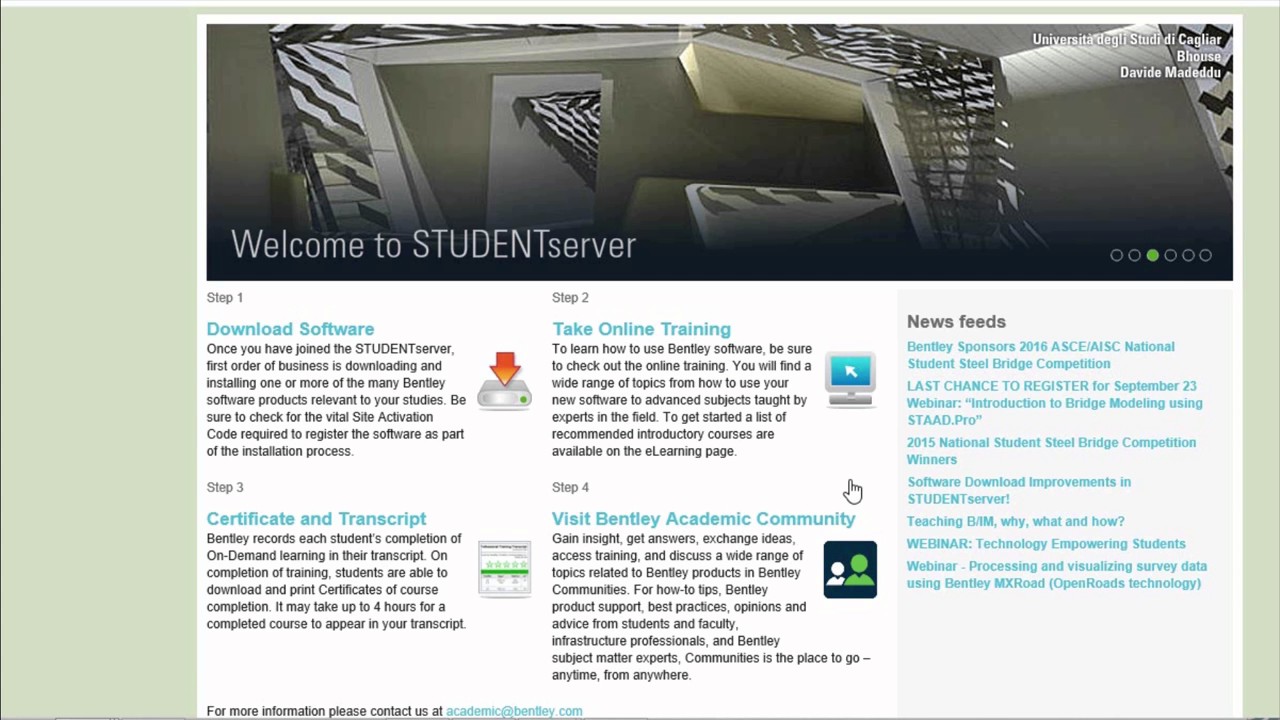This screenshot has width=1280, height=720.
Task: Open Visit Bentley Academic Community link
Action: [x=703, y=519]
